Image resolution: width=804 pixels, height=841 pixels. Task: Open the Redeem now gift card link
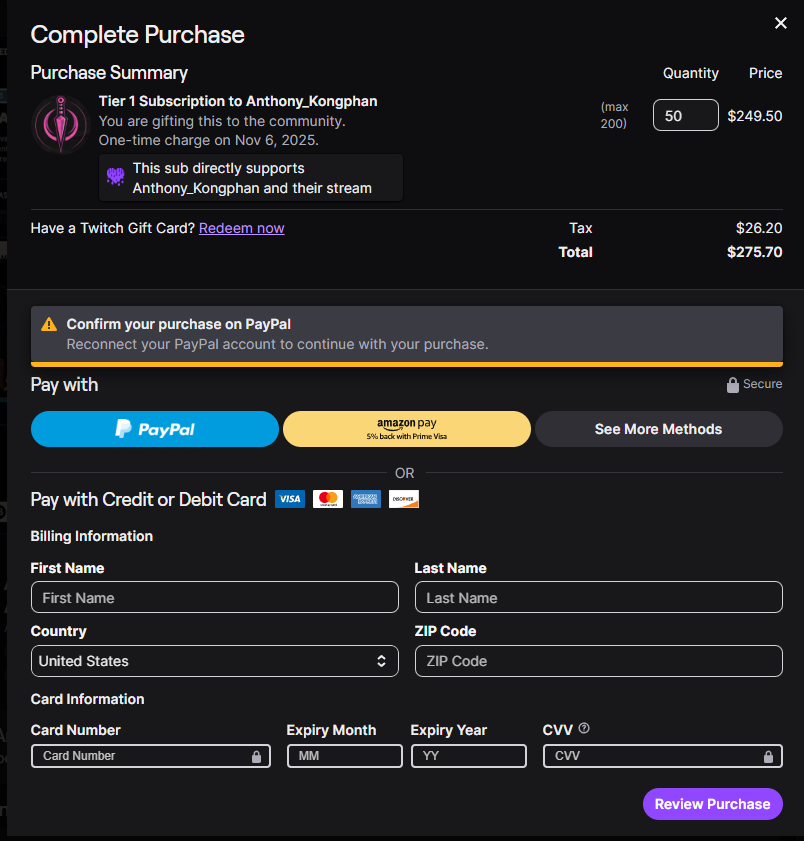click(241, 228)
